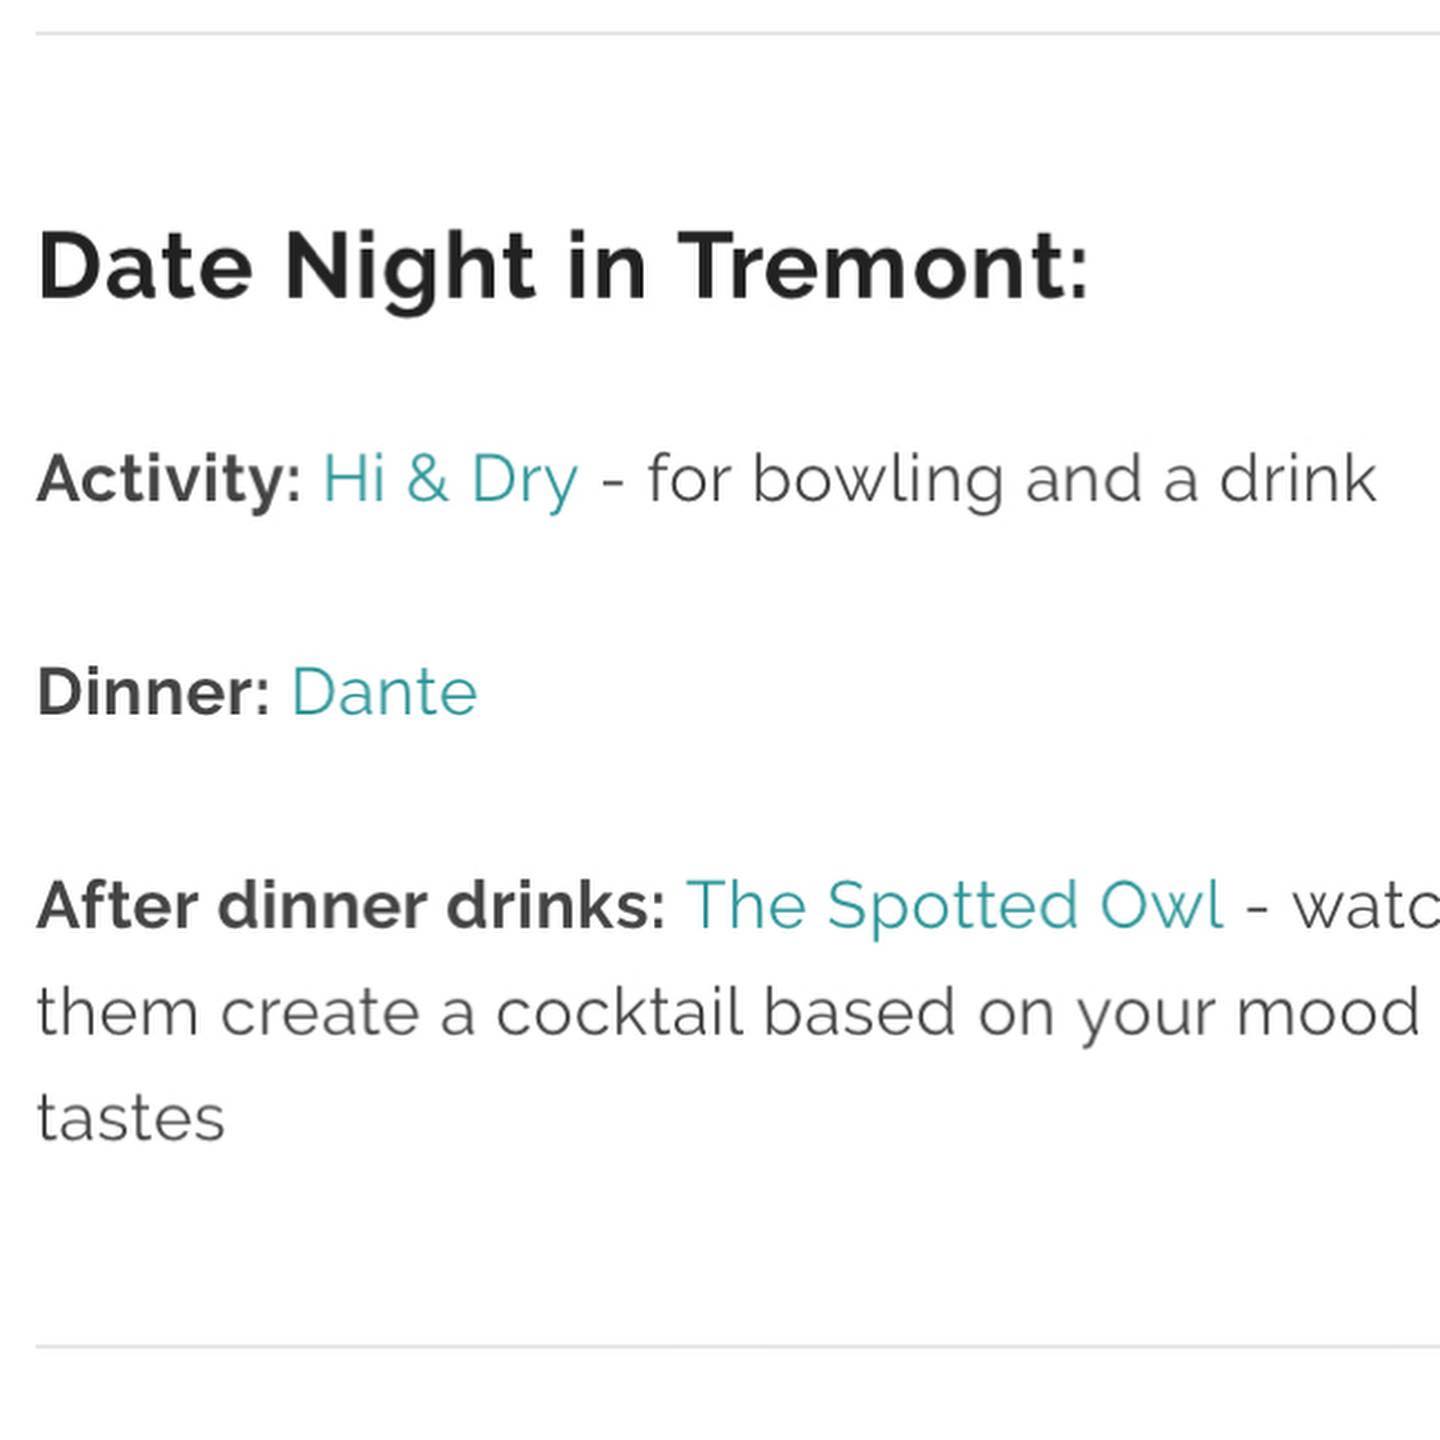Click the word 'drink' after bowling
This screenshot has width=1440, height=1440.
point(1298,479)
